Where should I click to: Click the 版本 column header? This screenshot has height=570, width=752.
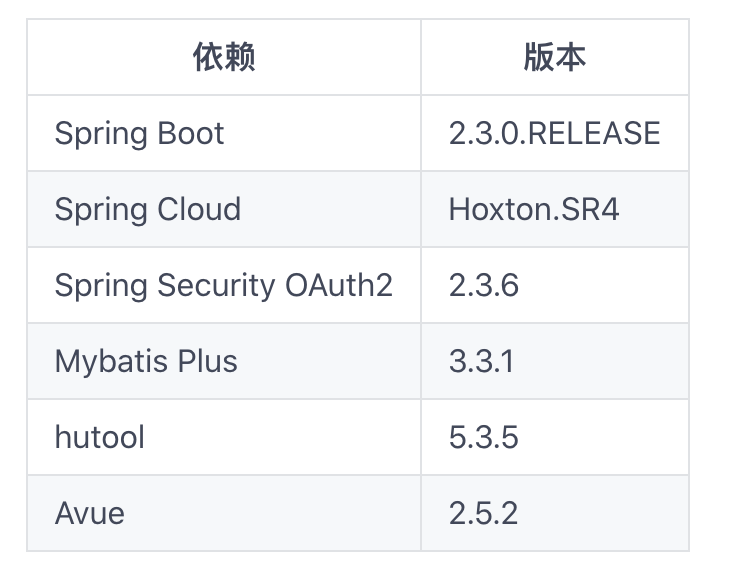[x=555, y=57]
